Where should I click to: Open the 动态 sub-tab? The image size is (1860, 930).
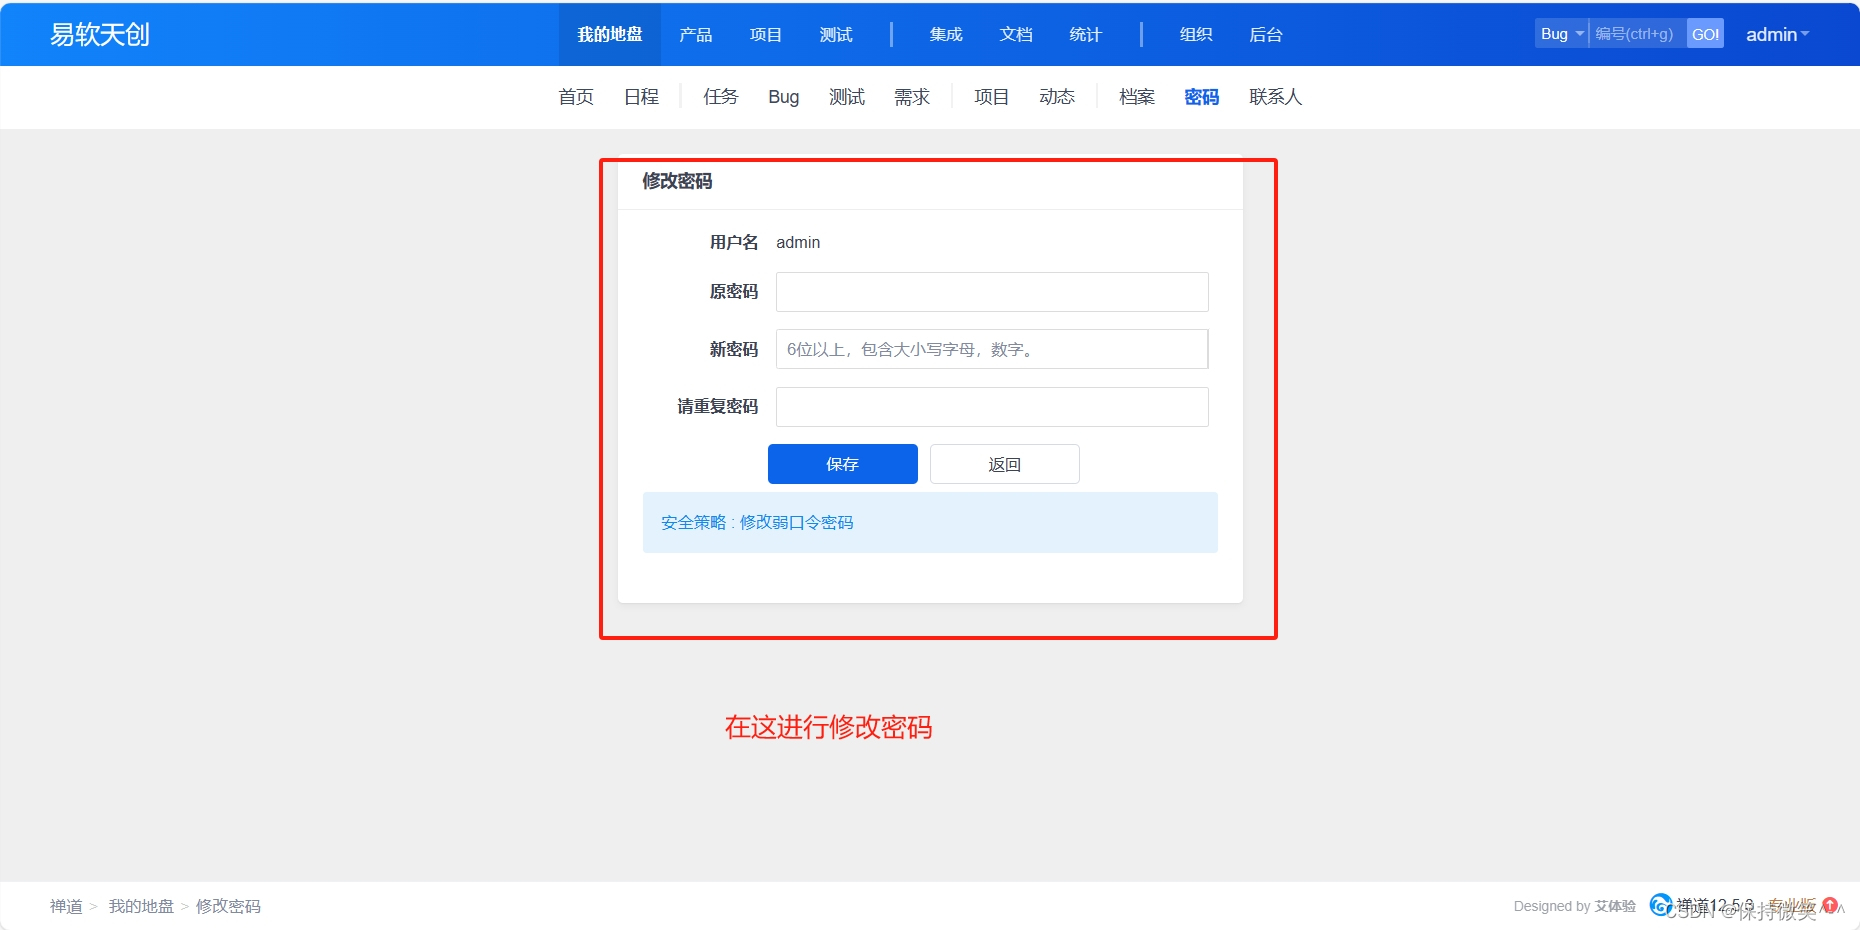click(1057, 97)
